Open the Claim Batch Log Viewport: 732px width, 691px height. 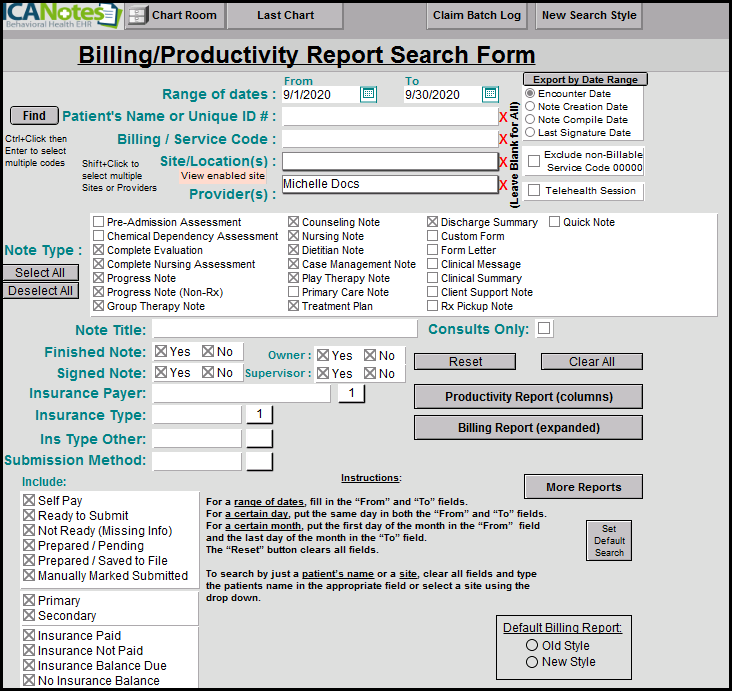click(x=476, y=16)
